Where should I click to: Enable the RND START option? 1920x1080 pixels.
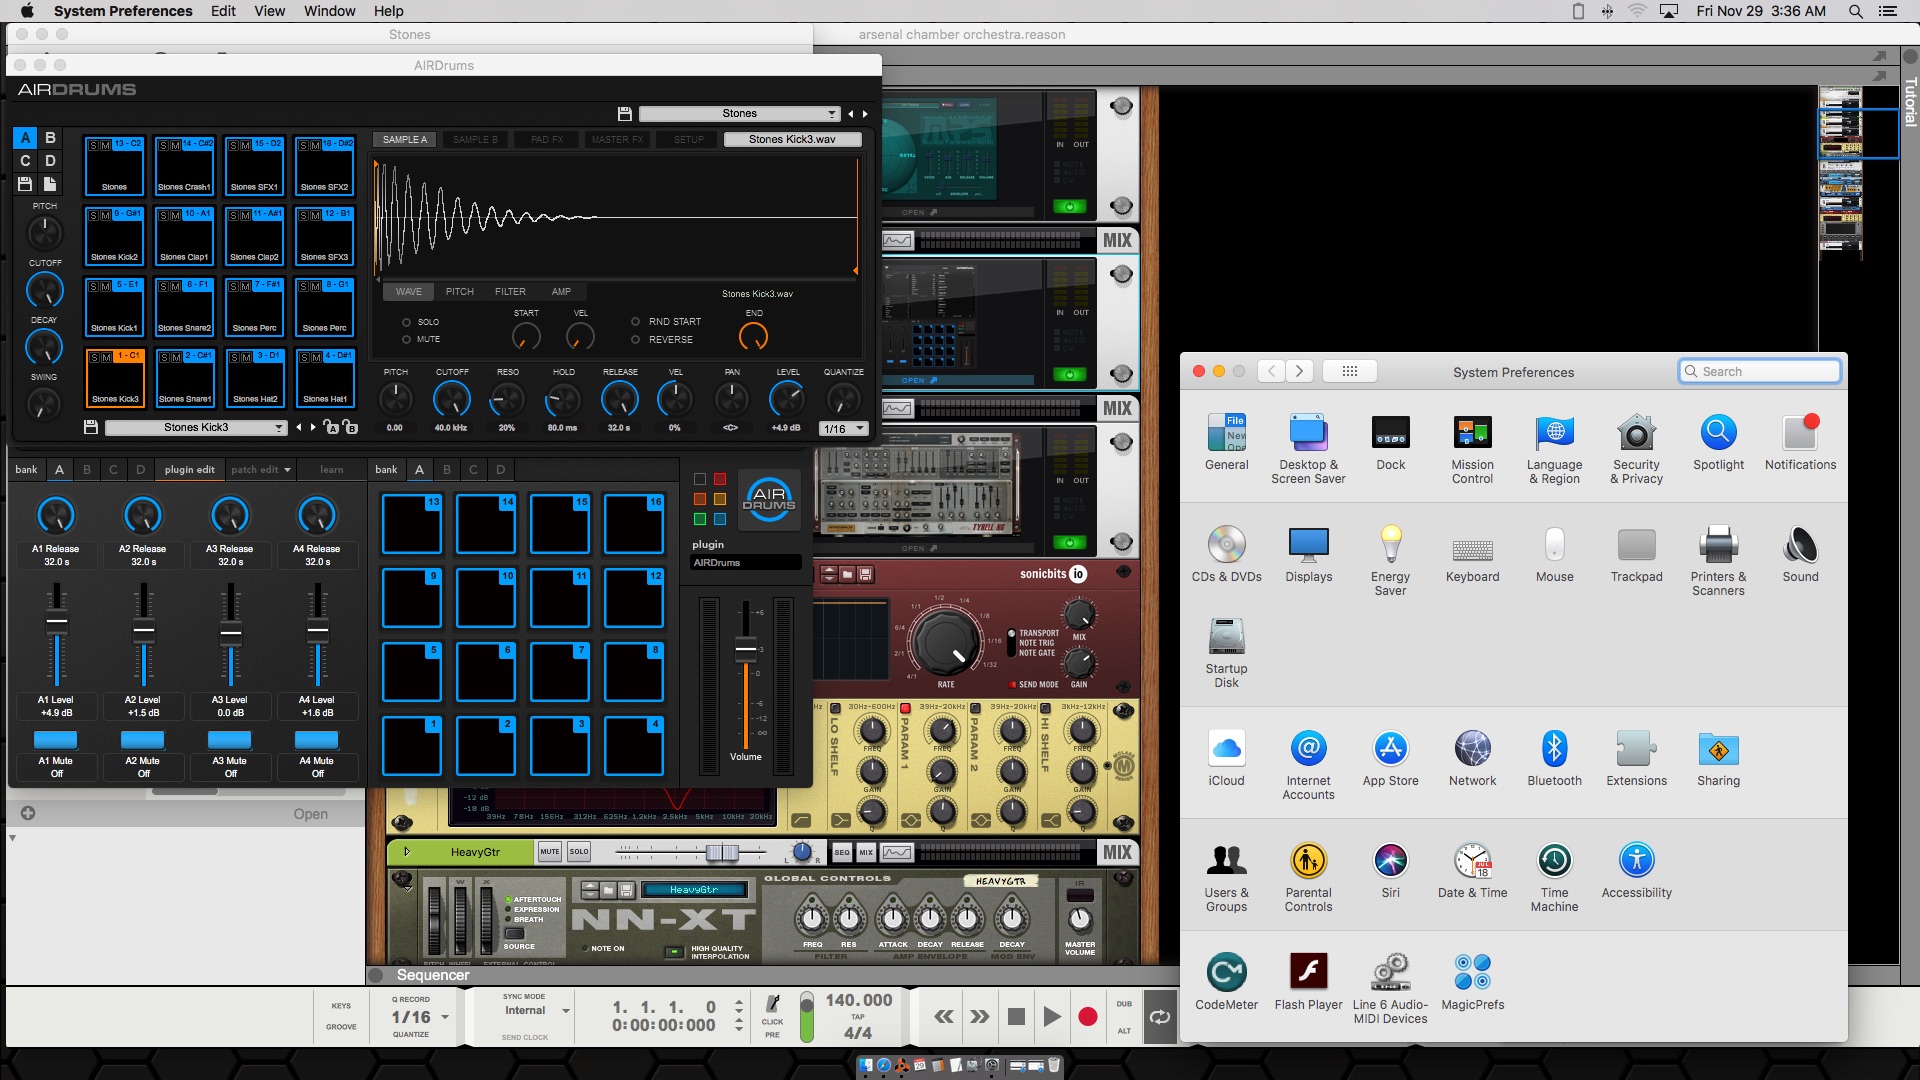pos(635,322)
